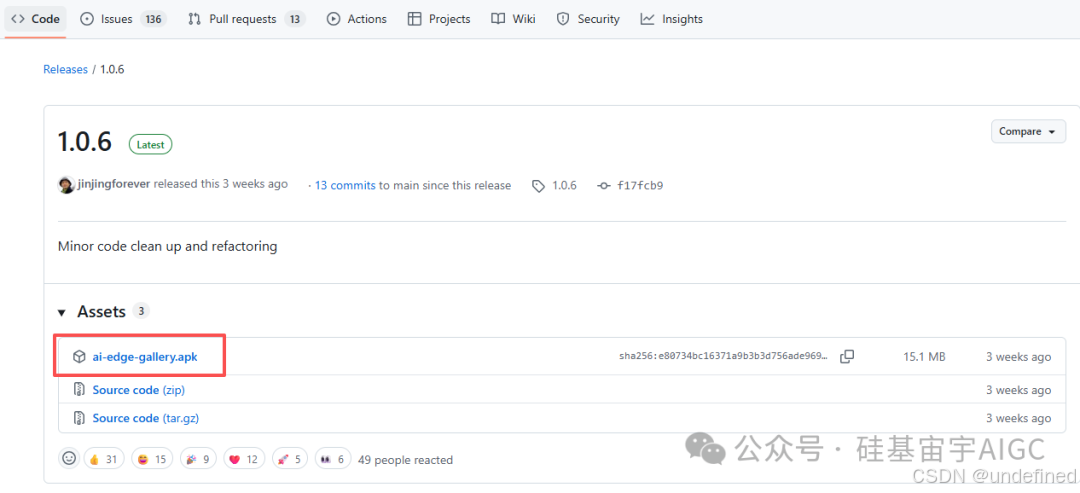
Task: Toggle the thumbs up reaction 31
Action: (103, 459)
